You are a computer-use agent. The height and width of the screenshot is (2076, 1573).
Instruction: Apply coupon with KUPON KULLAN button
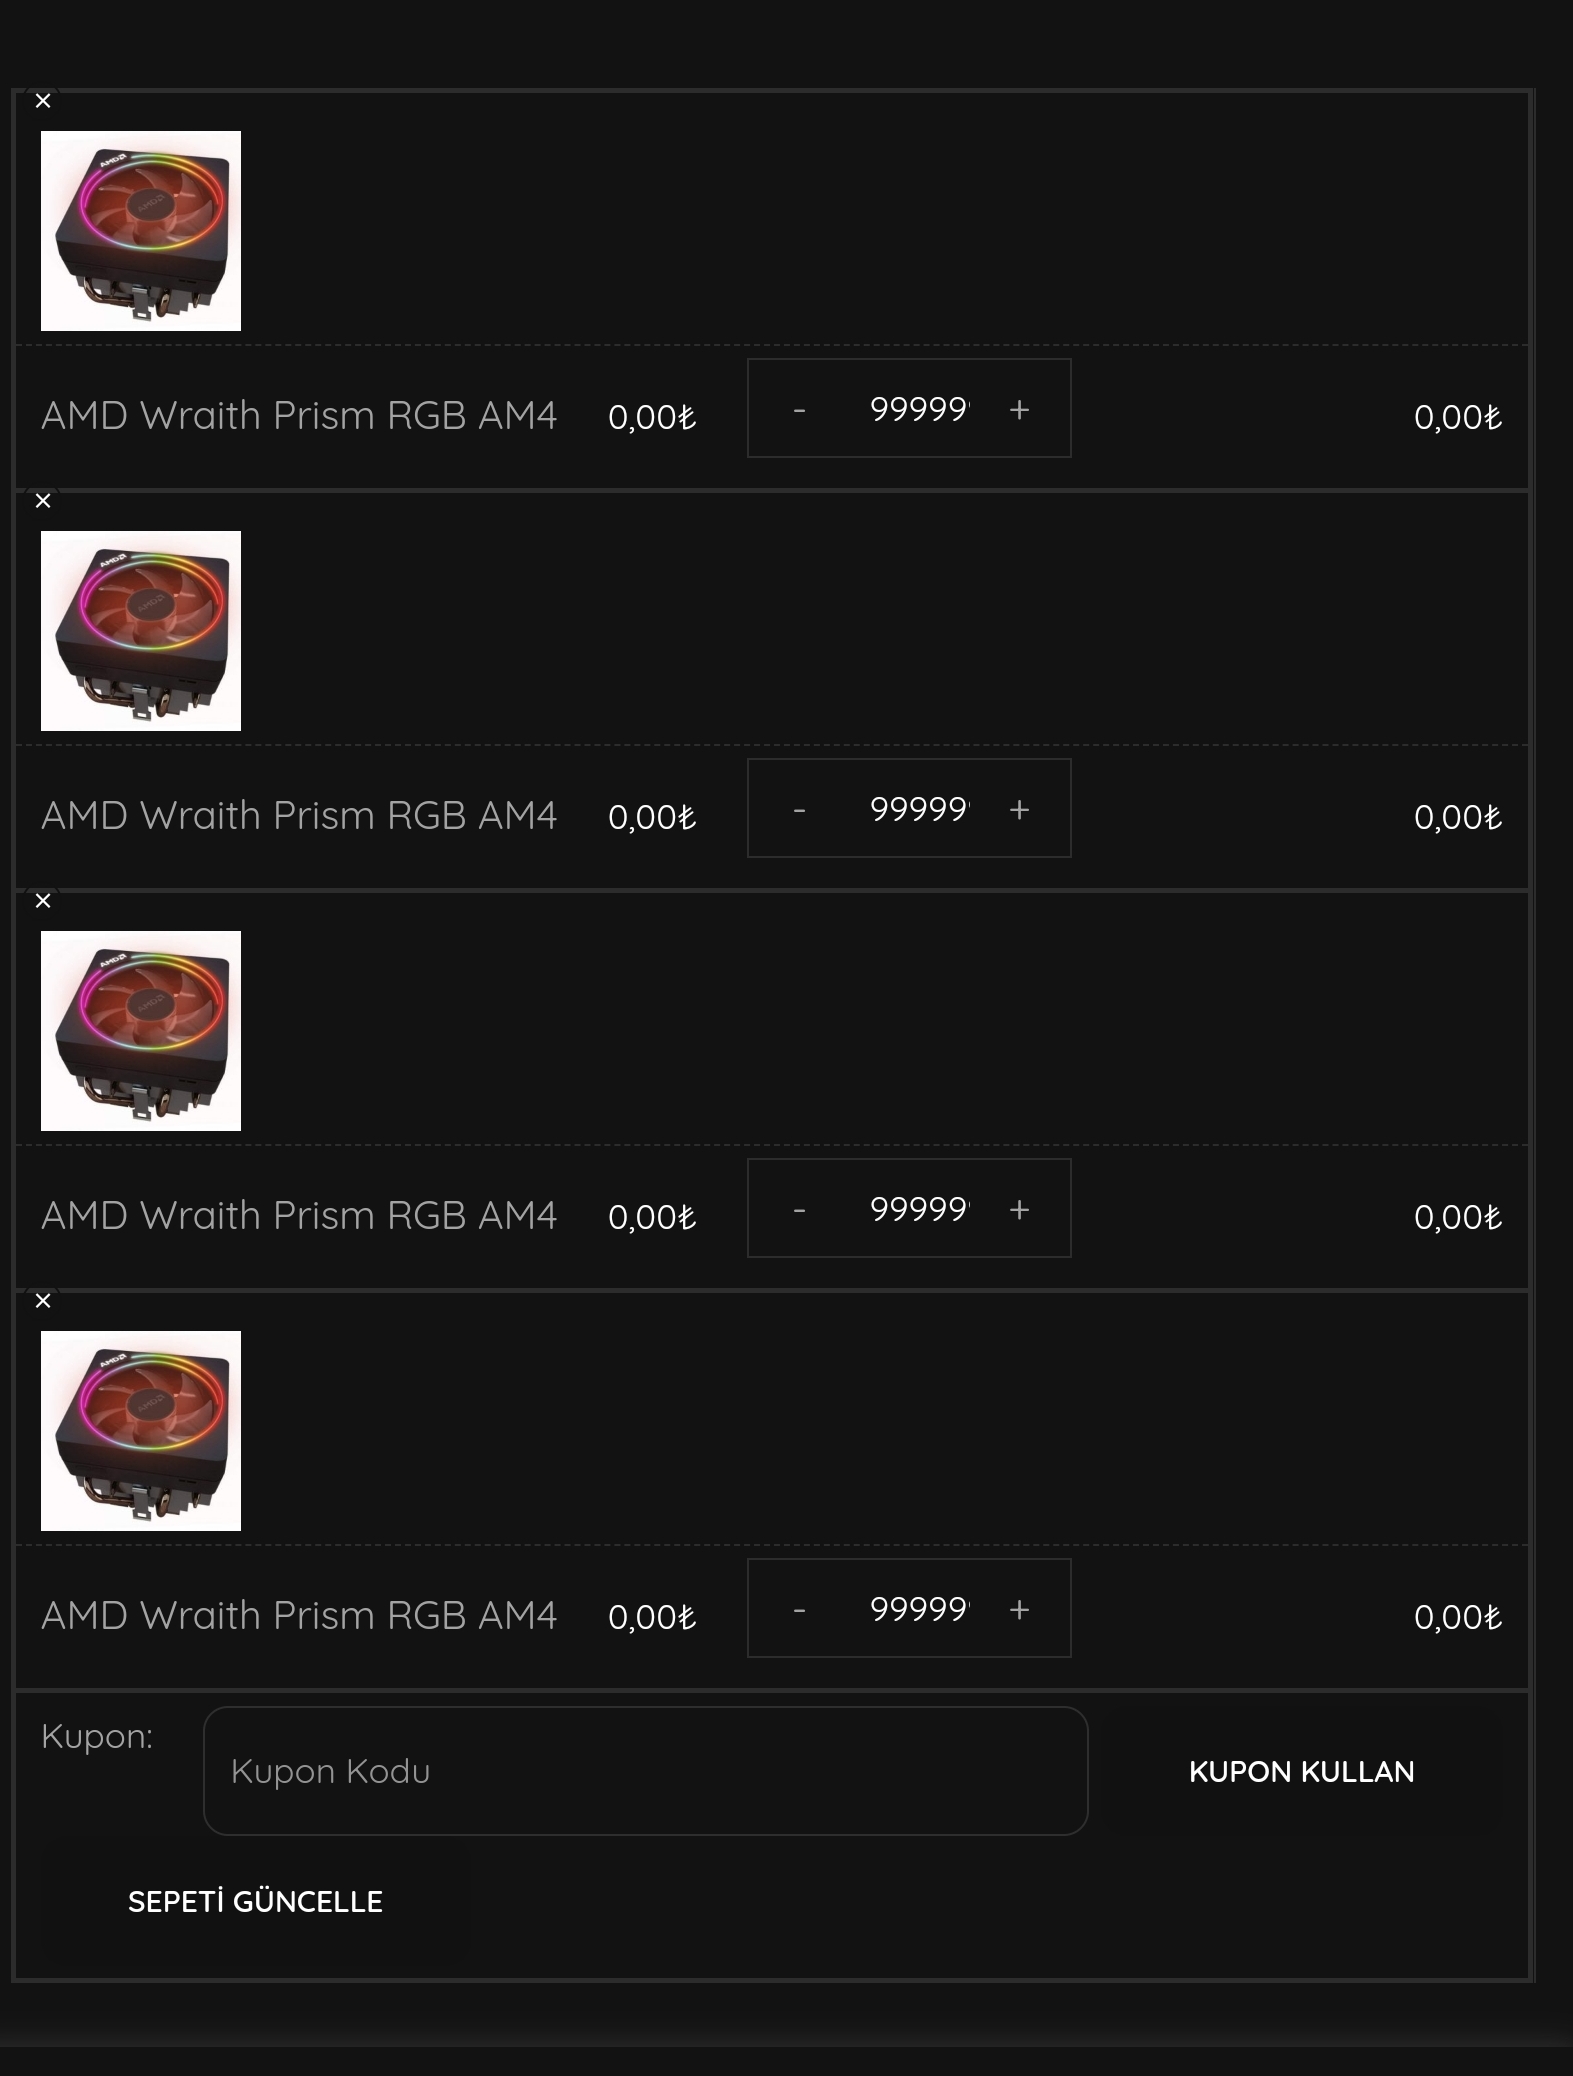(1301, 1771)
